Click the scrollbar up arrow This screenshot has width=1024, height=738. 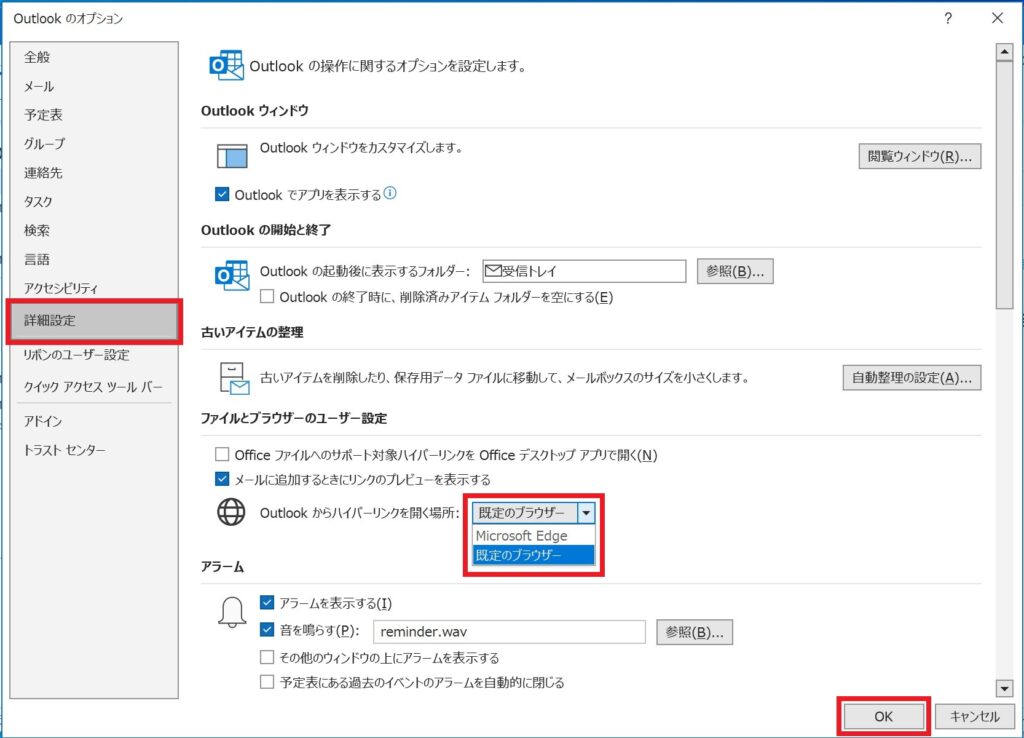pyautogui.click(x=1004, y=52)
